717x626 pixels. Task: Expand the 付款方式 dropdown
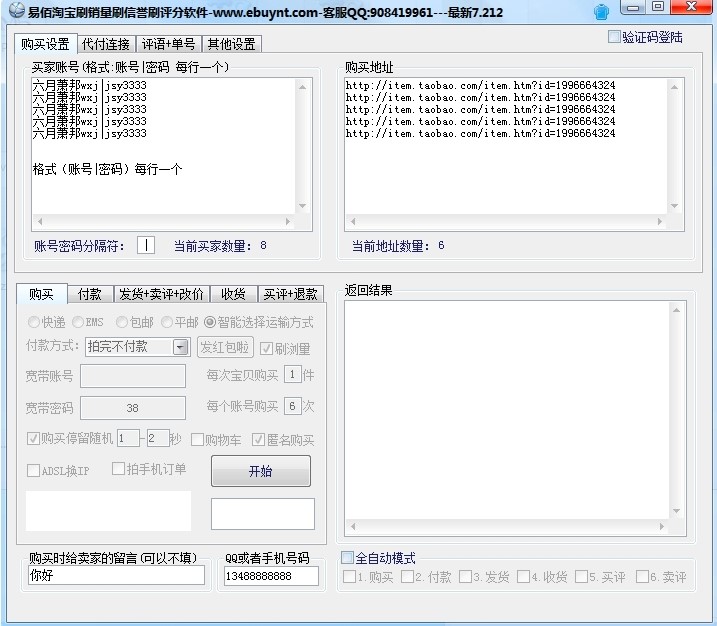pyautogui.click(x=181, y=347)
